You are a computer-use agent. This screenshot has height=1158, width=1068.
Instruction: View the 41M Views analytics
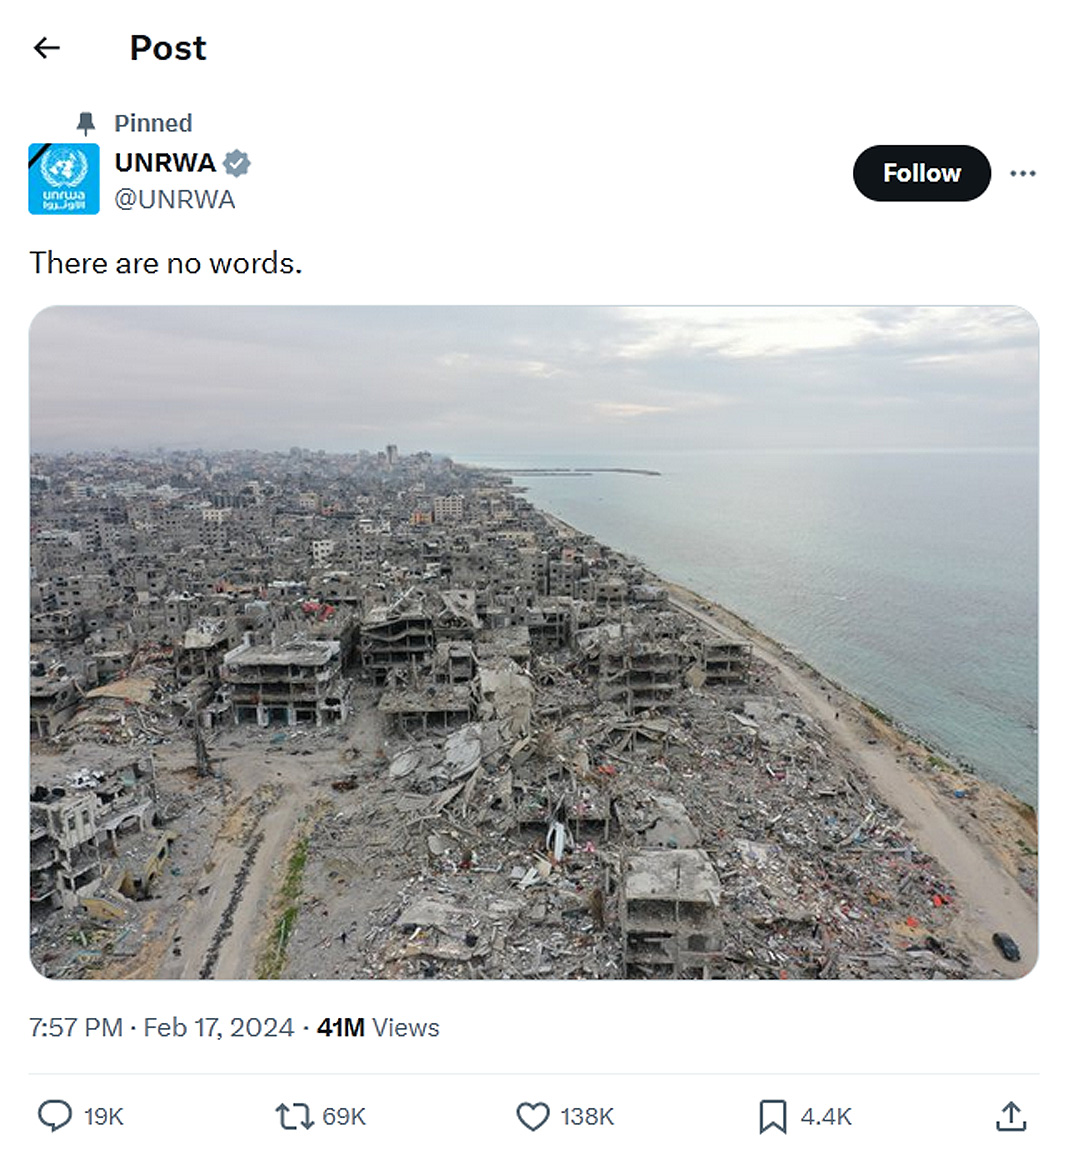pos(378,1028)
